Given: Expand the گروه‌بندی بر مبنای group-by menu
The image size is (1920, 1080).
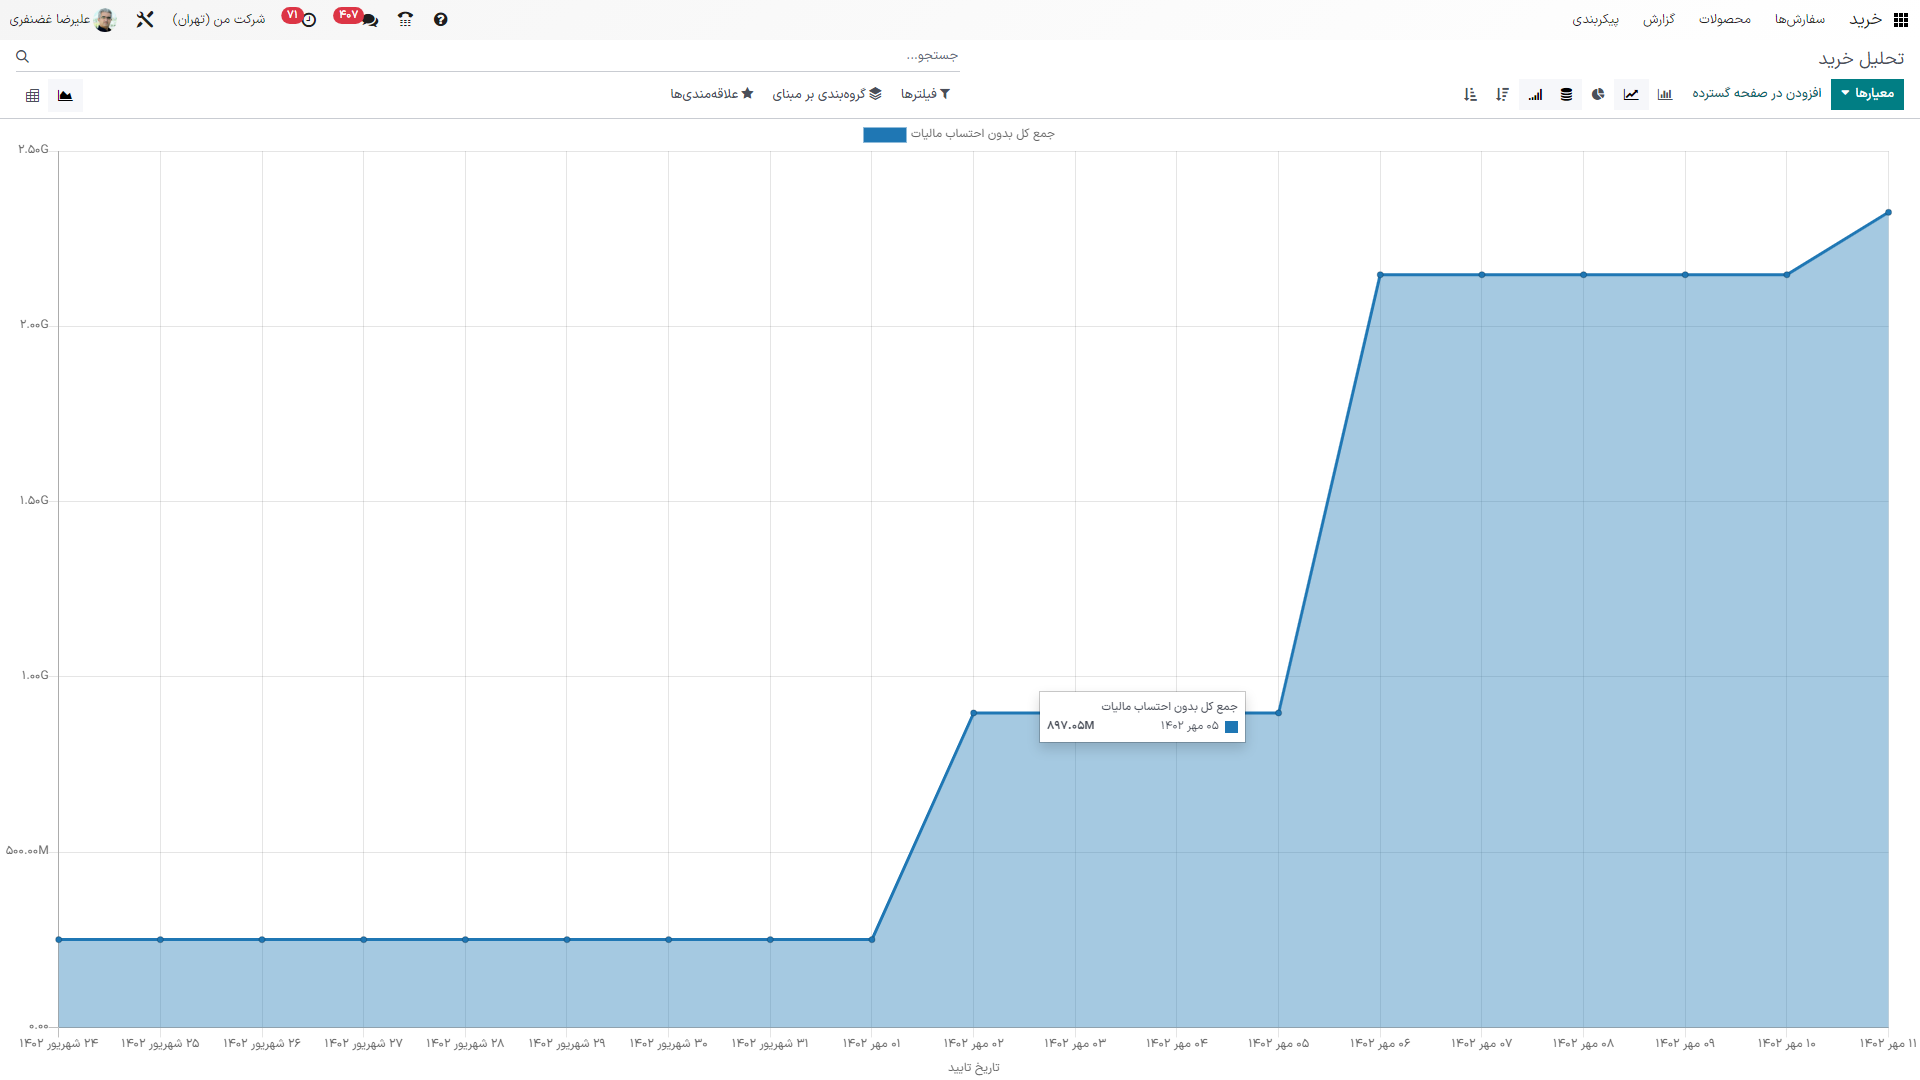Looking at the screenshot, I should pos(827,94).
